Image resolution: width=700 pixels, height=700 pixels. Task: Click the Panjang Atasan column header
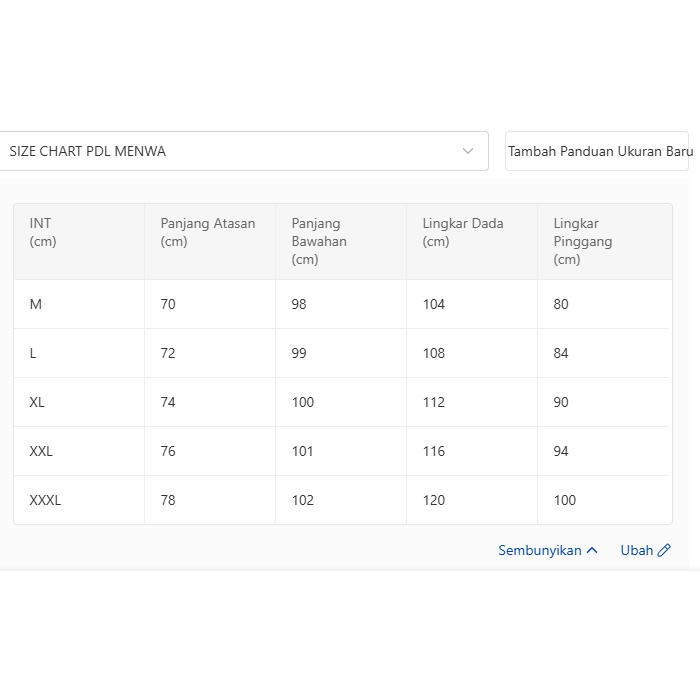click(208, 232)
